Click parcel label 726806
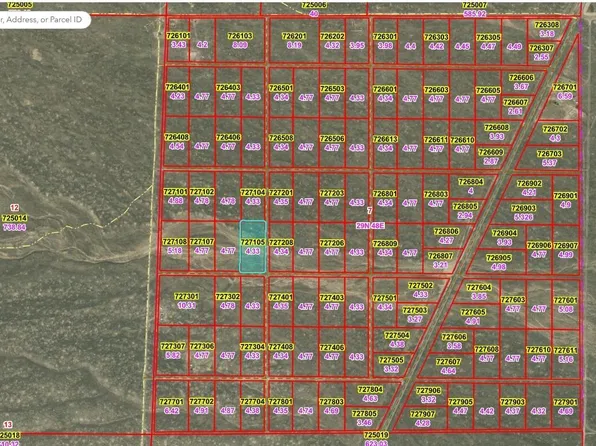The image size is (596, 446). [x=446, y=232]
